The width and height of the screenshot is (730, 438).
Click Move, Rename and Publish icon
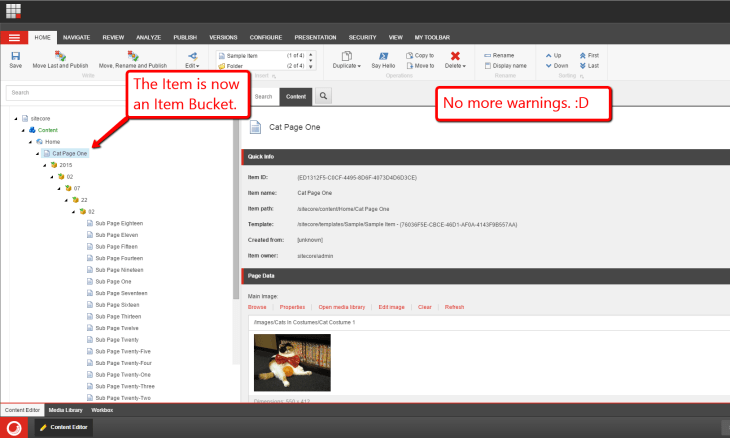click(132, 57)
